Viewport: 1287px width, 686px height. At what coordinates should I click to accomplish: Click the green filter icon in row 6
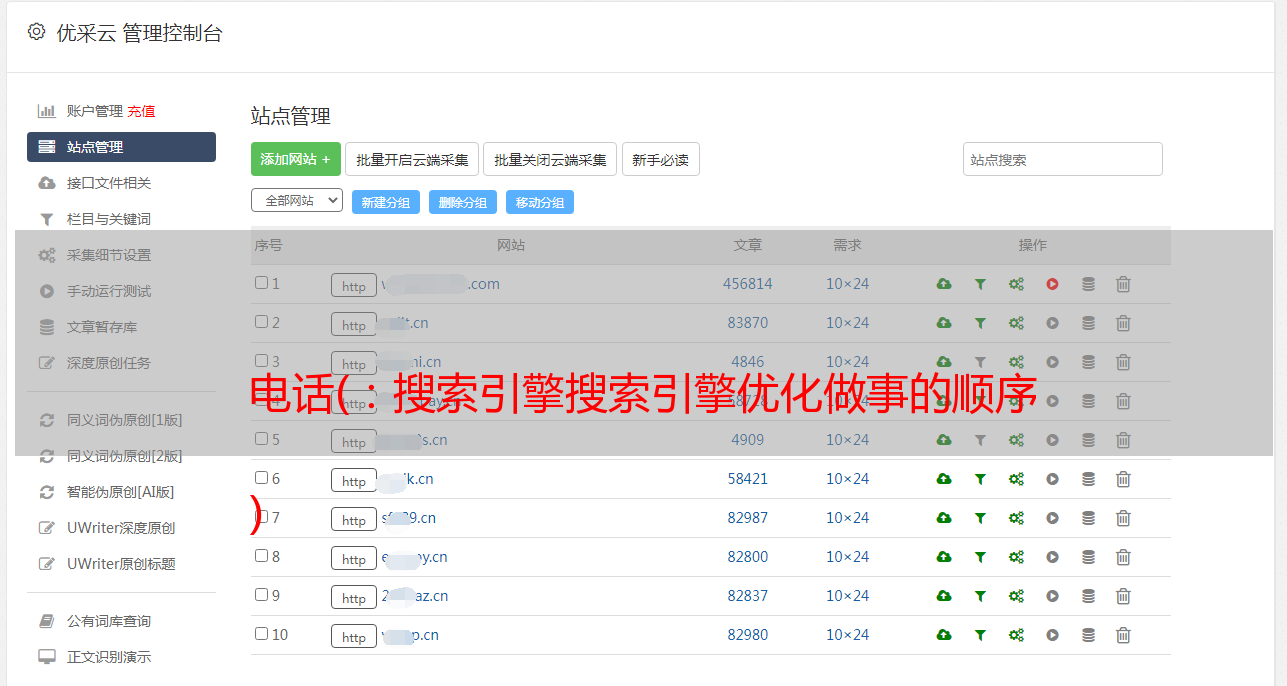(x=980, y=479)
